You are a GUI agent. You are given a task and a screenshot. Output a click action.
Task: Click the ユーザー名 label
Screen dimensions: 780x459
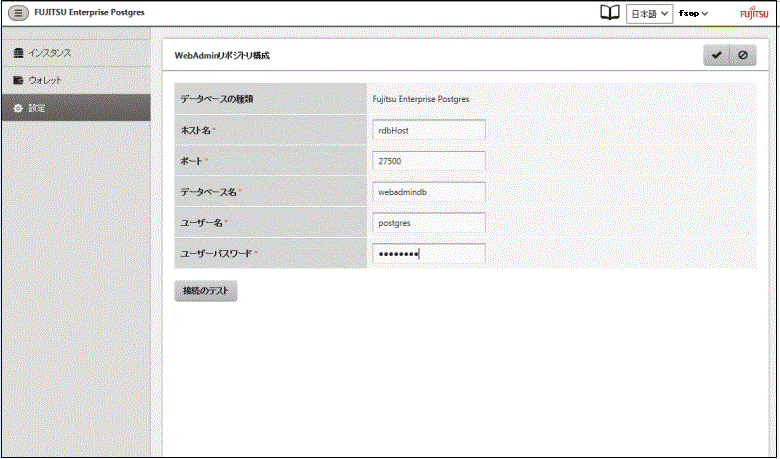(201, 223)
